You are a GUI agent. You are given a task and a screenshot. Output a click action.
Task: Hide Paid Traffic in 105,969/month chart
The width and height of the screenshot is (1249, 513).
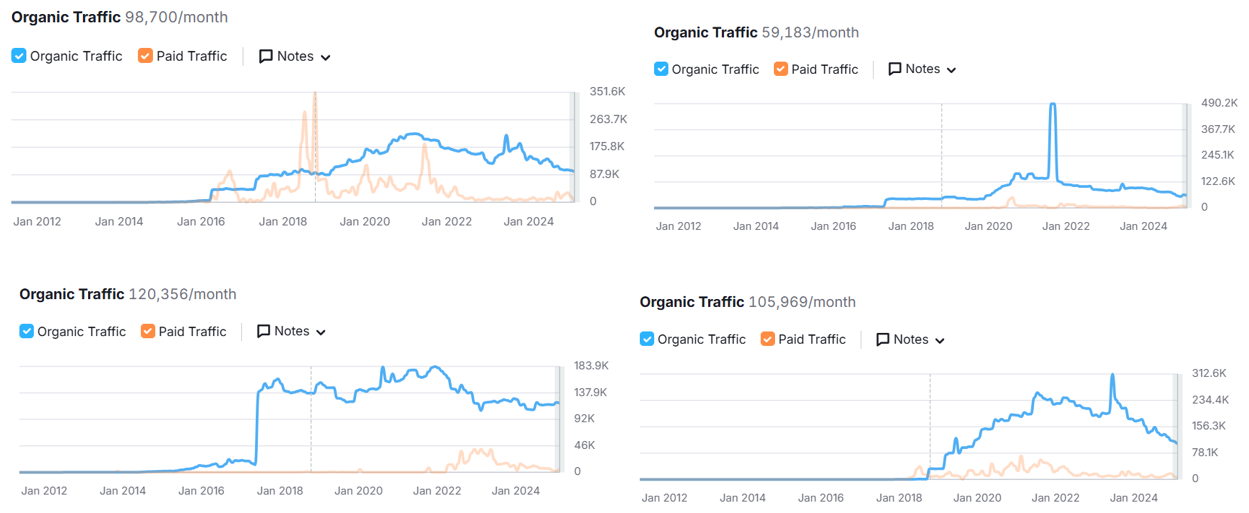(768, 339)
